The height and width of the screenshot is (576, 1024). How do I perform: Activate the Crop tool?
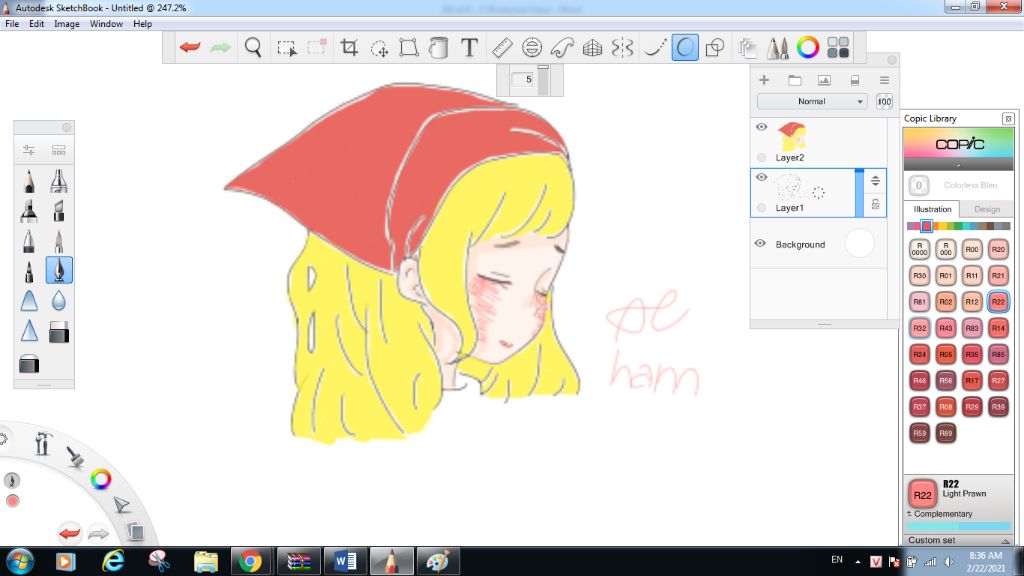click(x=349, y=47)
